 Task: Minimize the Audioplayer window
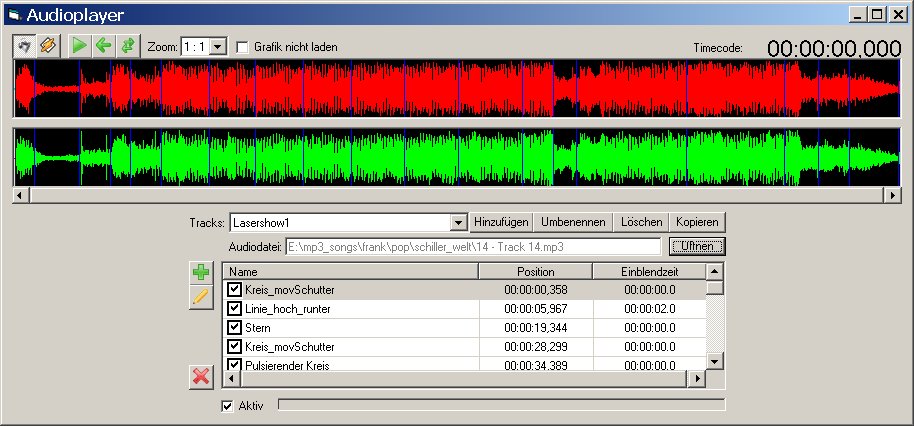click(857, 15)
